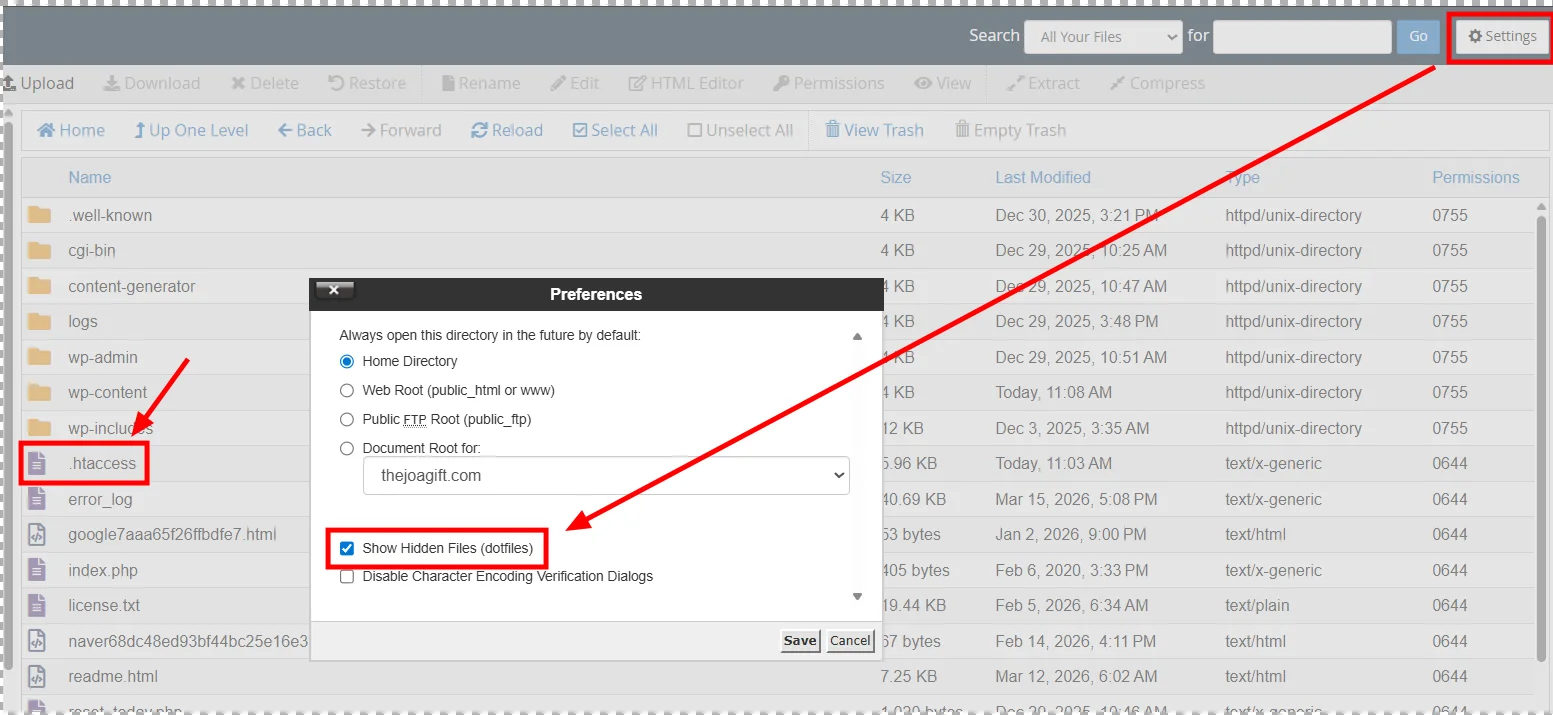The image size is (1553, 715).
Task: Select Public FTP Root radio option
Action: pyautogui.click(x=347, y=419)
